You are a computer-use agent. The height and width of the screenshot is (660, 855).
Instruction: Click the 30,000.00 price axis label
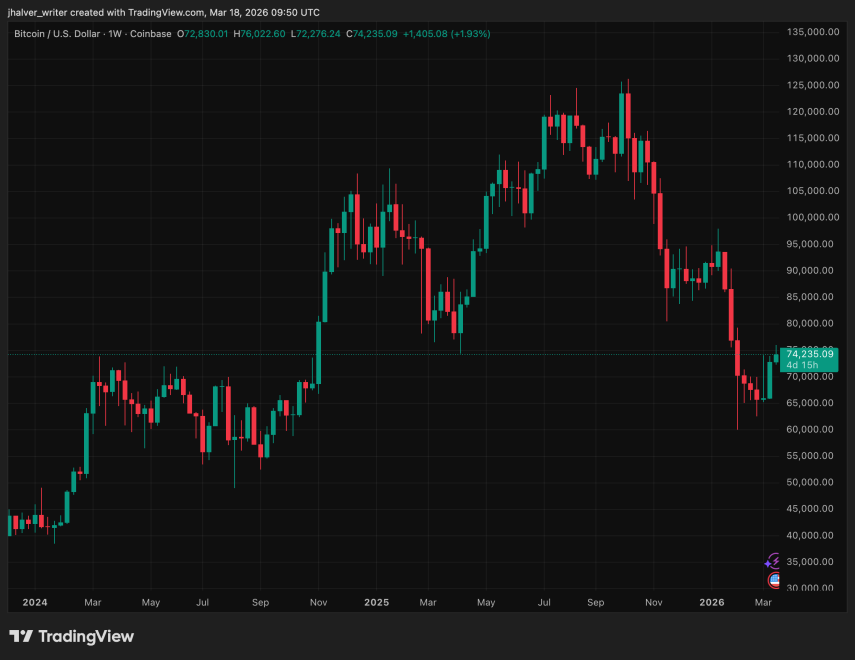tap(809, 588)
